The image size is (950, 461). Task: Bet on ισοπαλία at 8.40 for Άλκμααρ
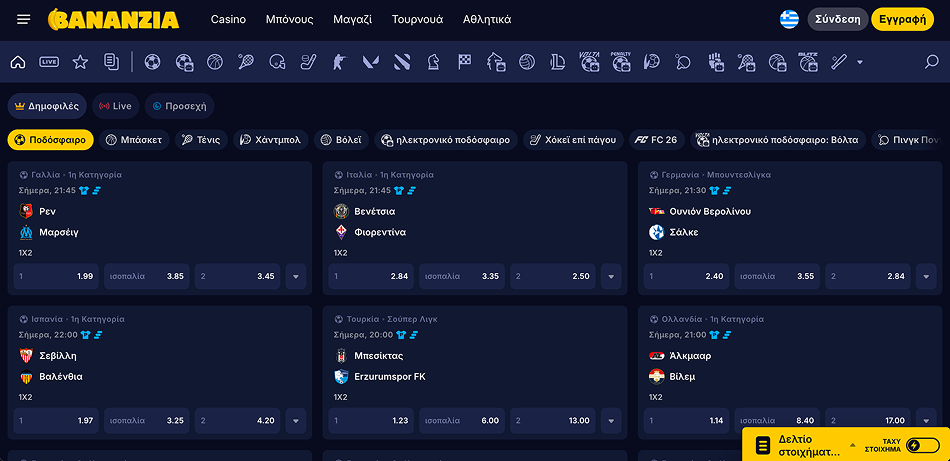777,420
